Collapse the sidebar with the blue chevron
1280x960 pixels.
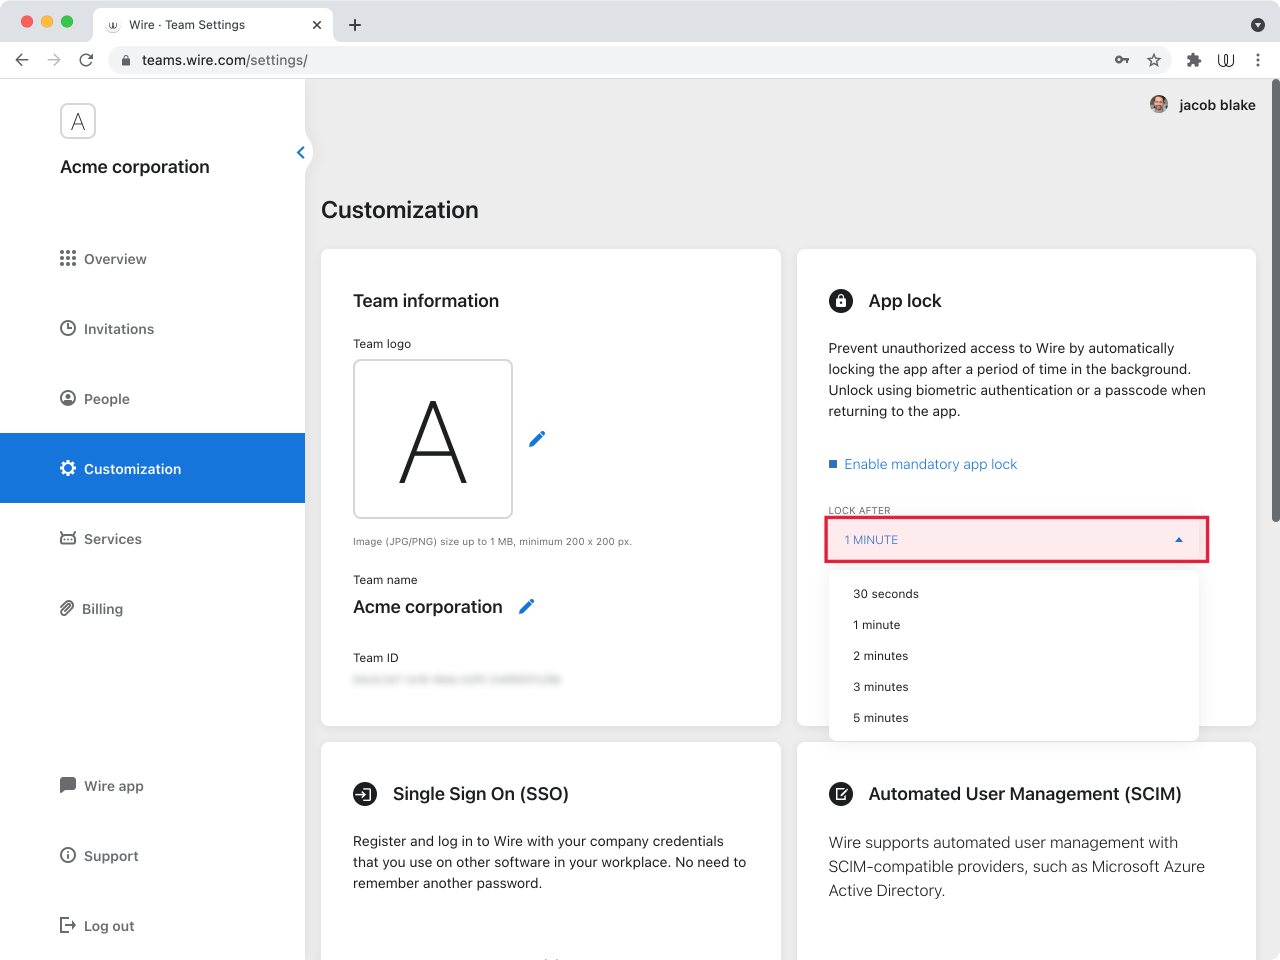point(300,152)
